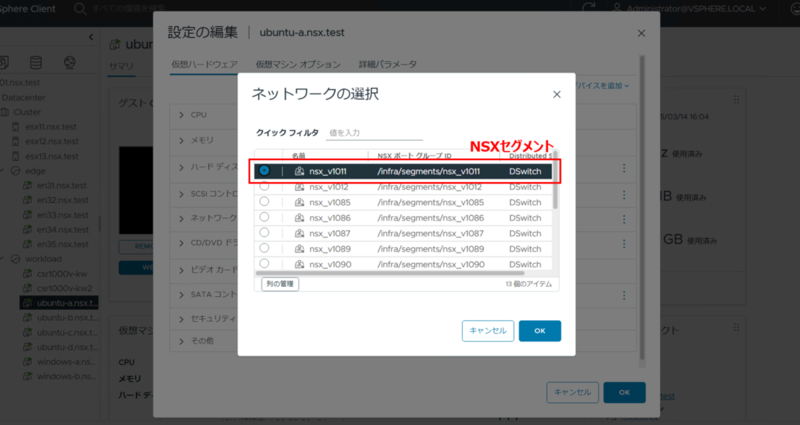Open the サマリ tab in the background page

click(121, 66)
